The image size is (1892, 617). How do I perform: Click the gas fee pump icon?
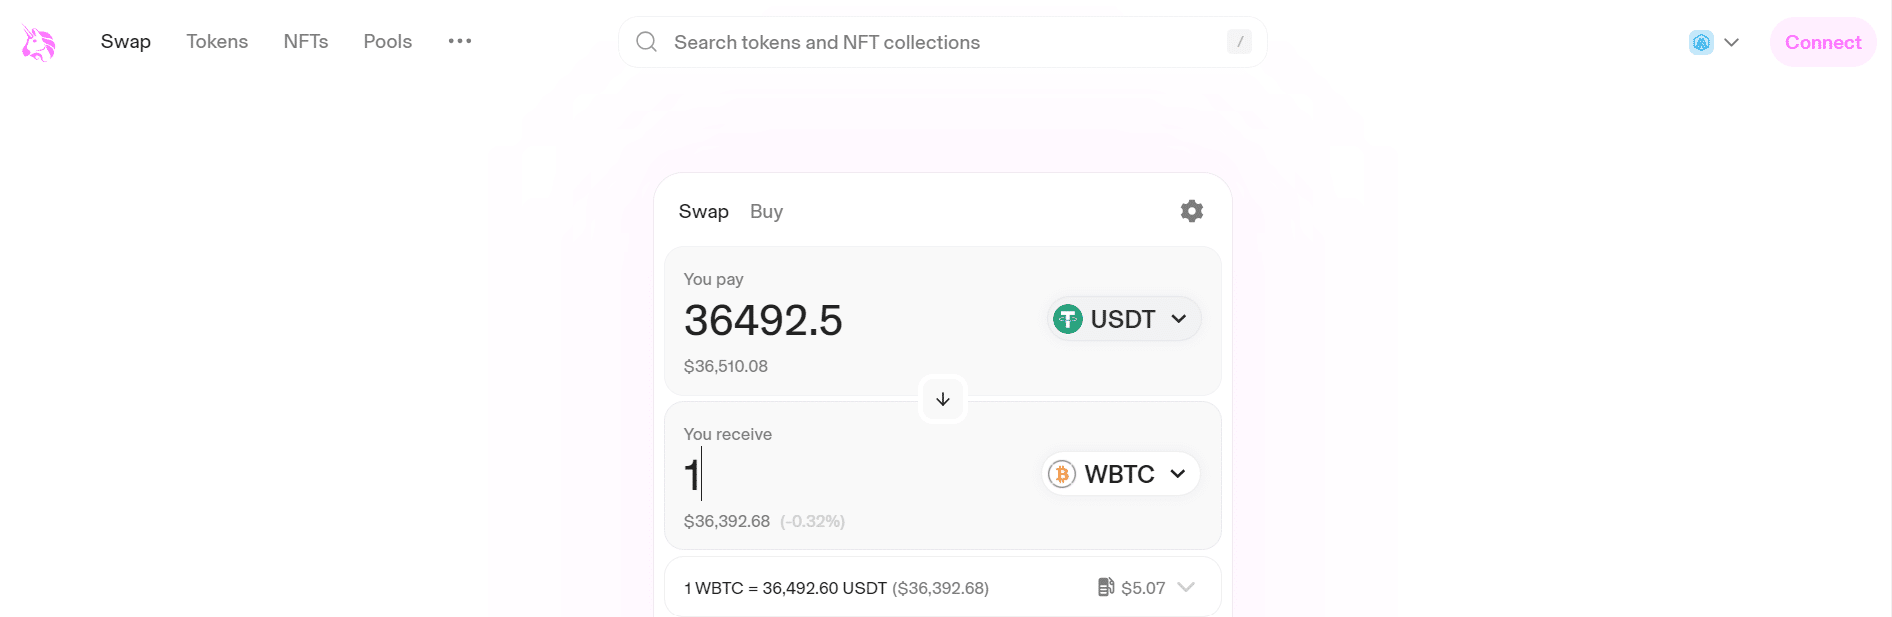click(1105, 587)
